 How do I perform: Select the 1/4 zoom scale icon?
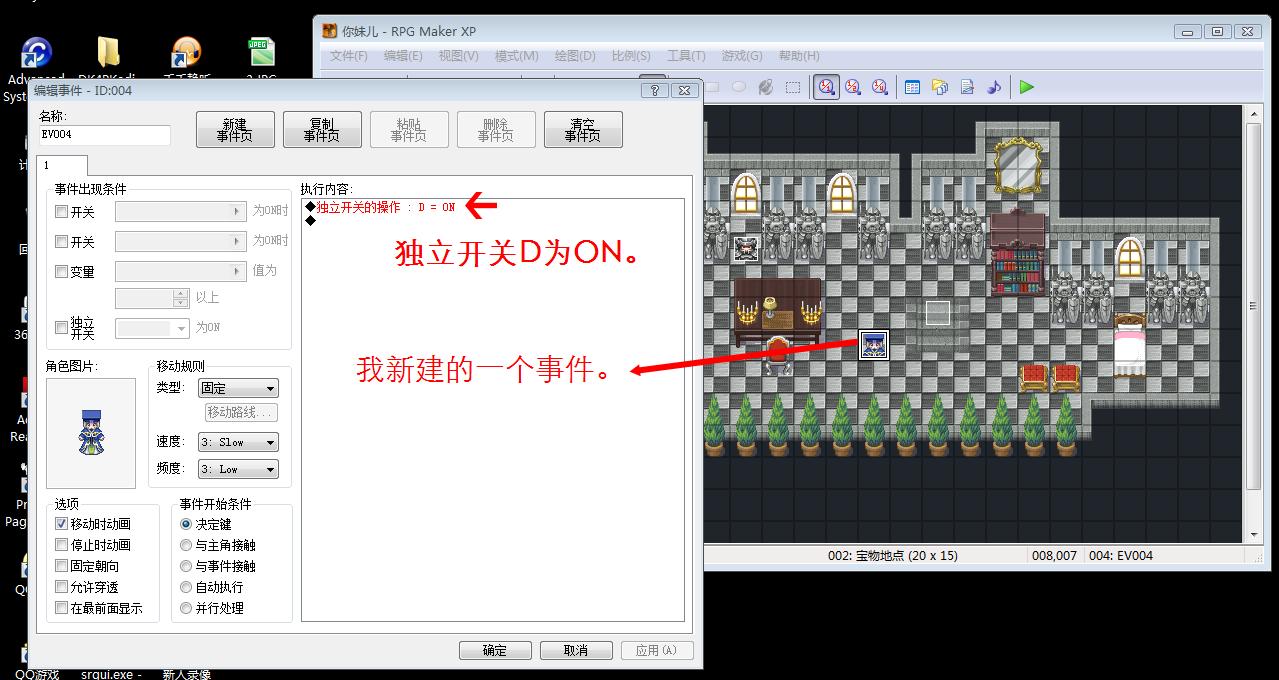[880, 87]
